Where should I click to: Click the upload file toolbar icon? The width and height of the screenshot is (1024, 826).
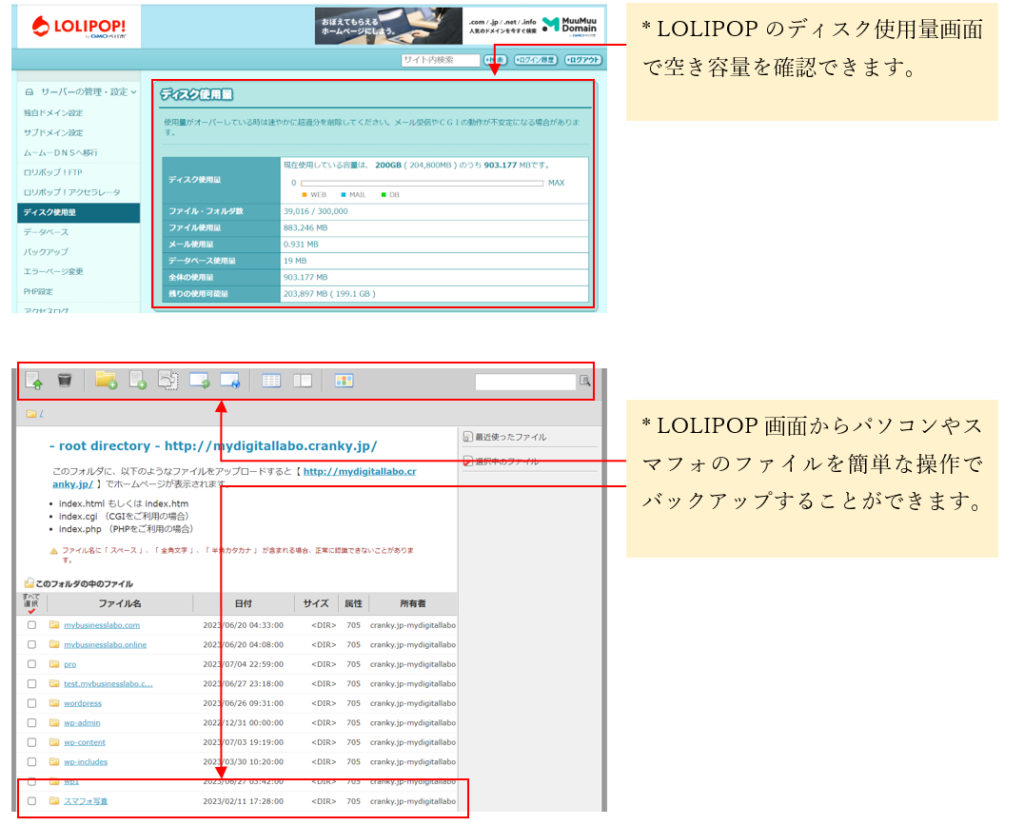pos(34,380)
